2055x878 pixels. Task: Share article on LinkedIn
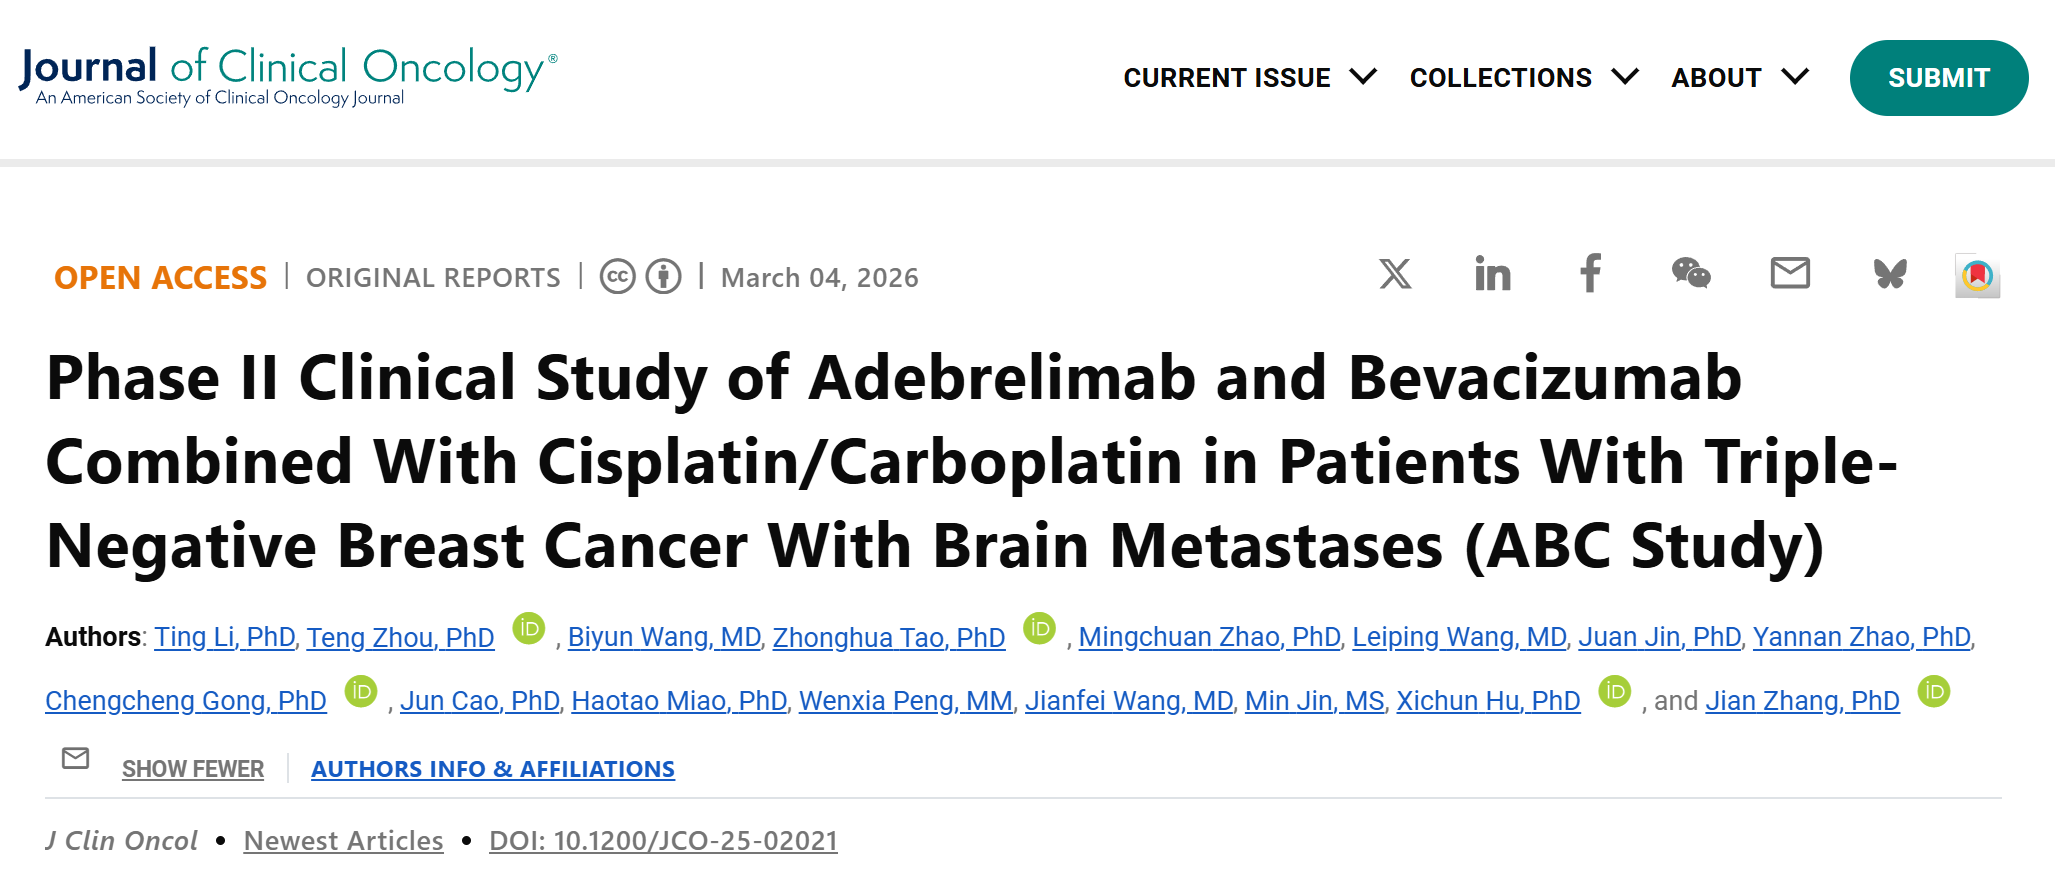tap(1492, 274)
